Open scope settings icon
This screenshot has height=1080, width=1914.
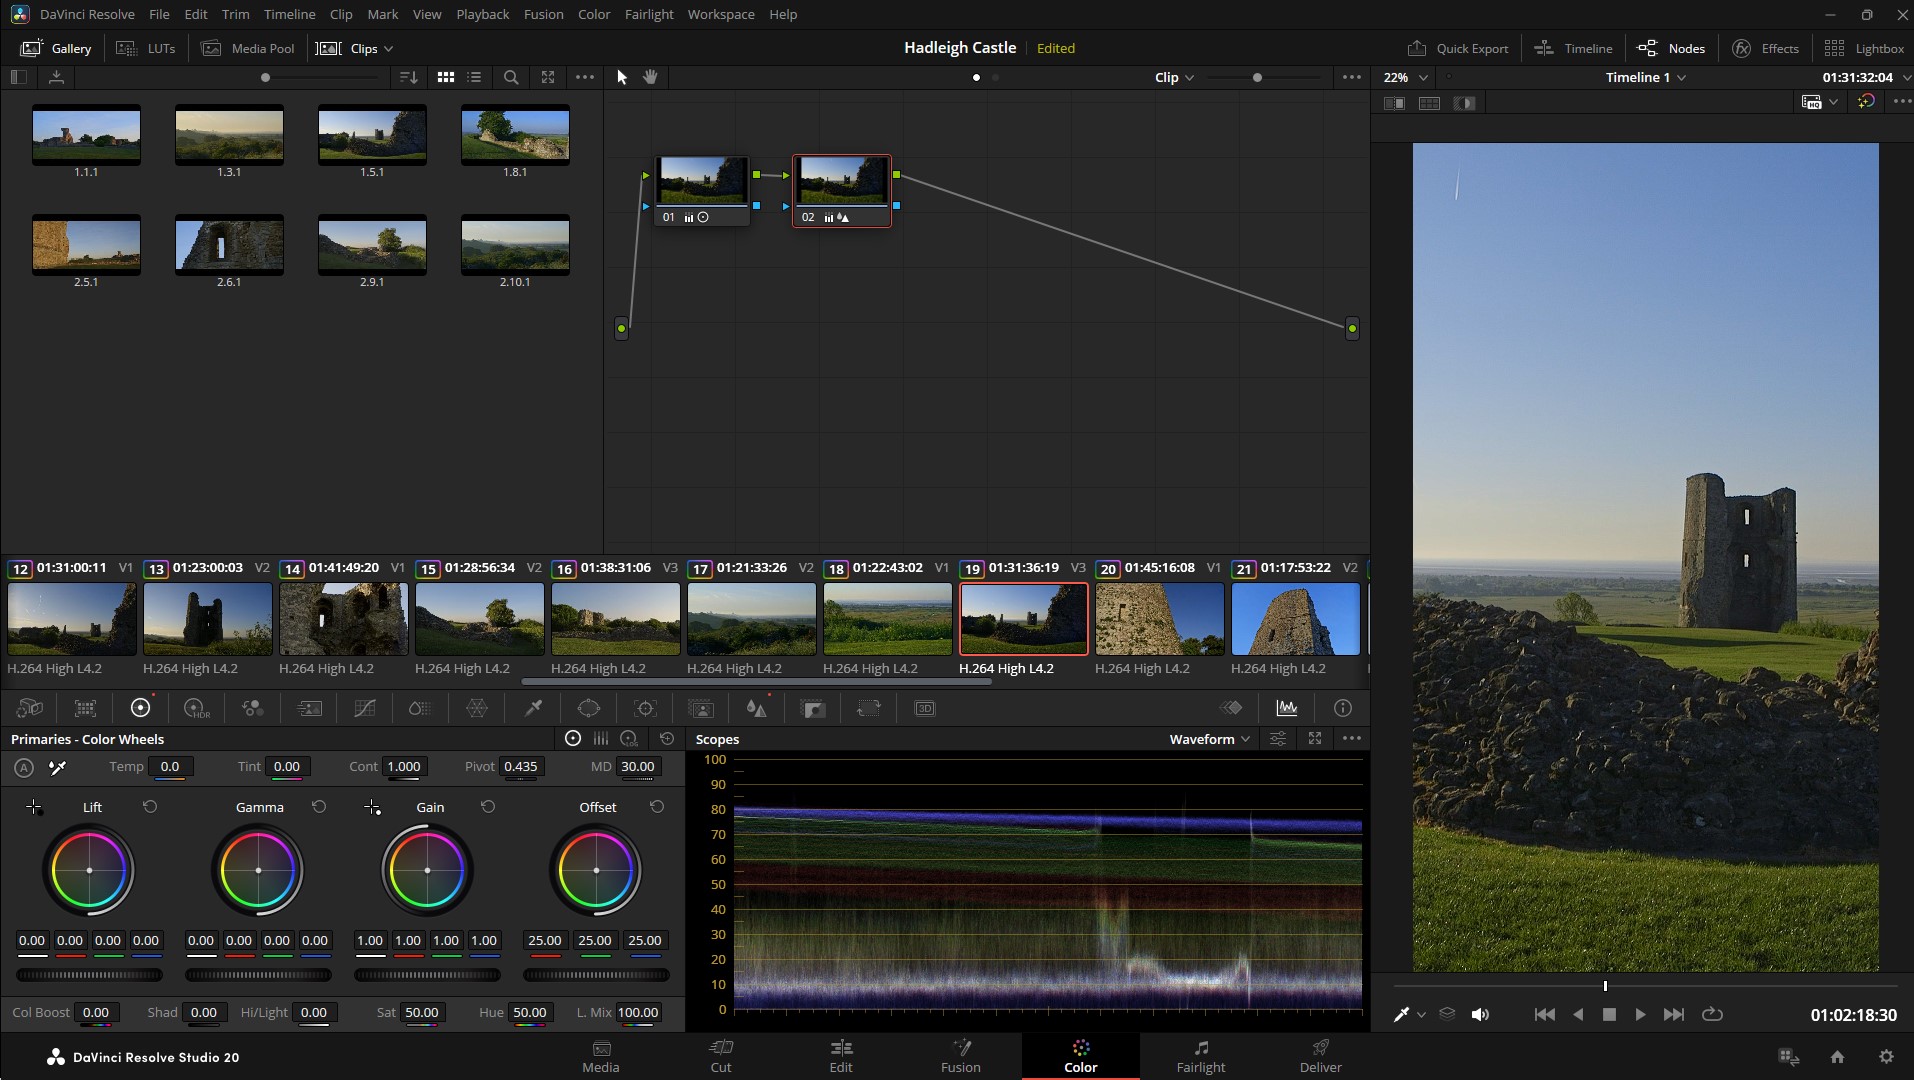tap(1278, 739)
